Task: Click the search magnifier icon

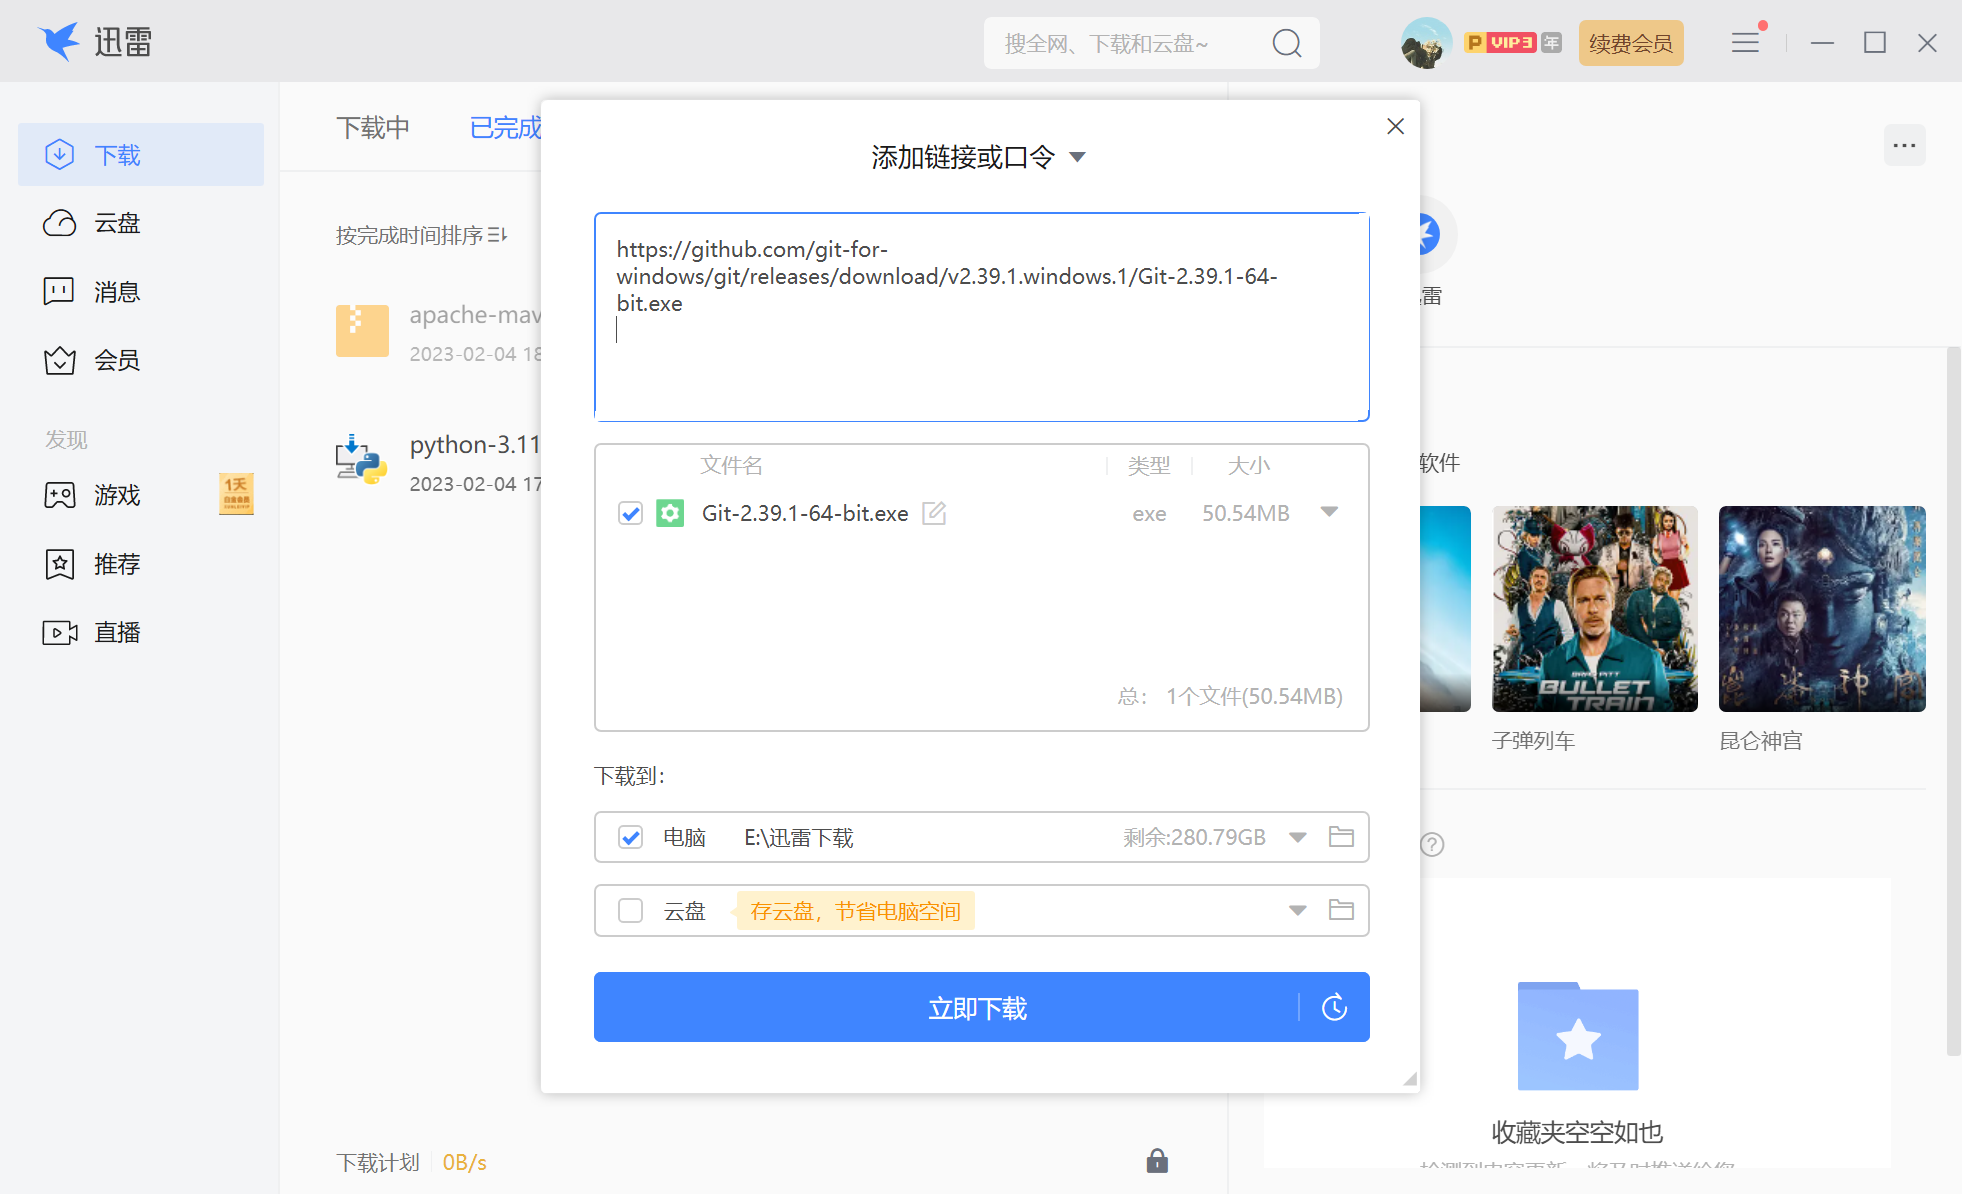Action: pos(1286,43)
